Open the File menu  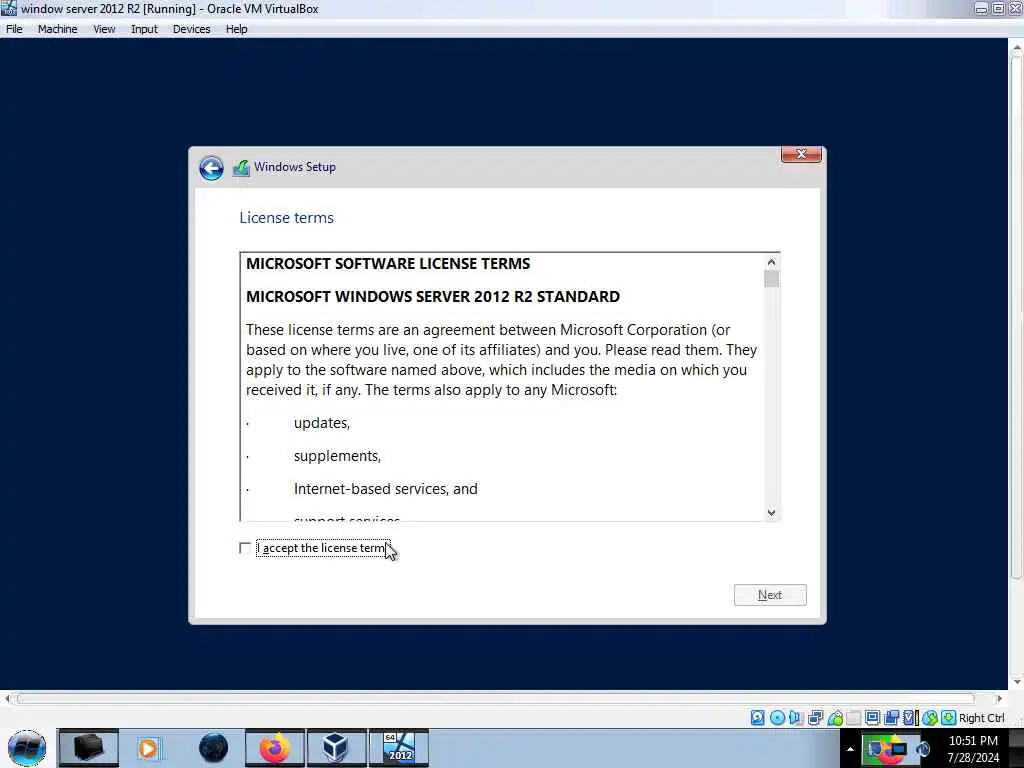[x=14, y=29]
